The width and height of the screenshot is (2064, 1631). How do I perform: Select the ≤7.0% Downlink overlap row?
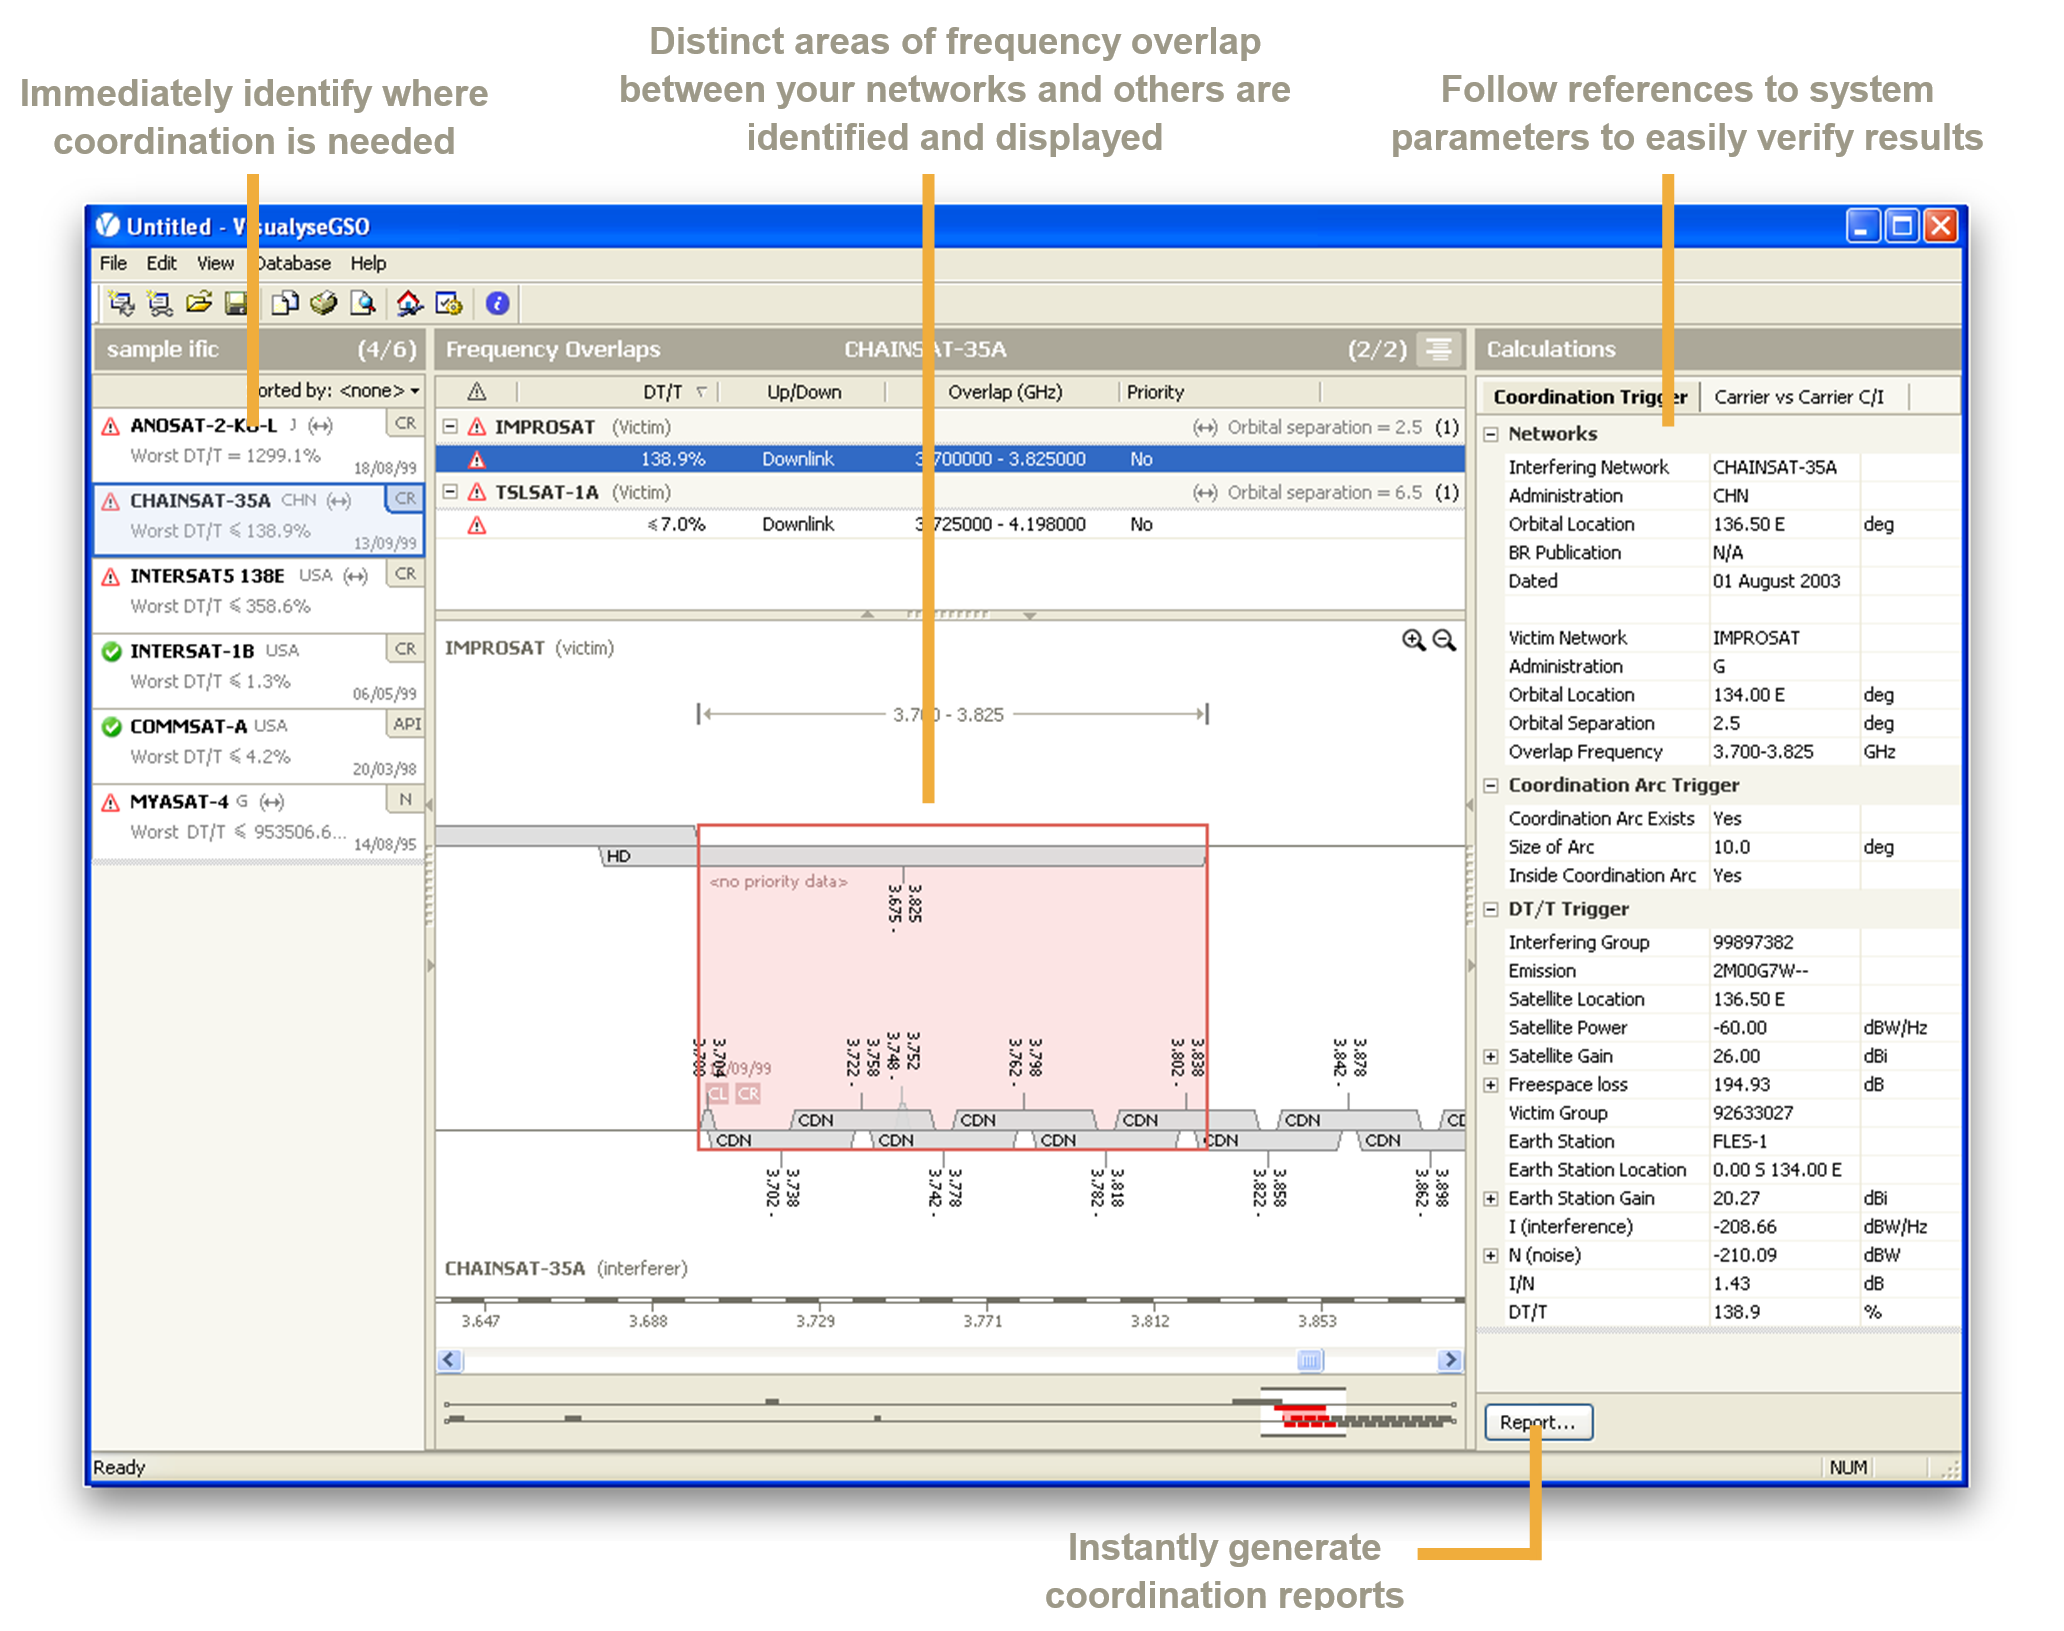coord(950,525)
